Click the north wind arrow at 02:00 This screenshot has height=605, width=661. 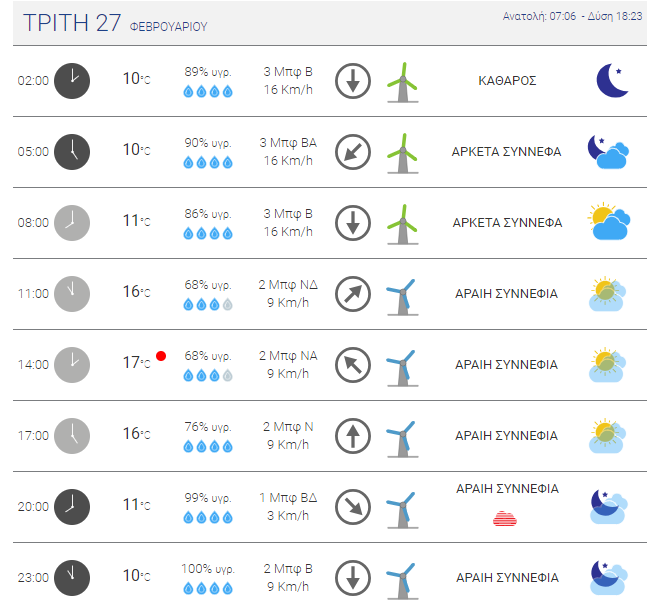pyautogui.click(x=353, y=81)
